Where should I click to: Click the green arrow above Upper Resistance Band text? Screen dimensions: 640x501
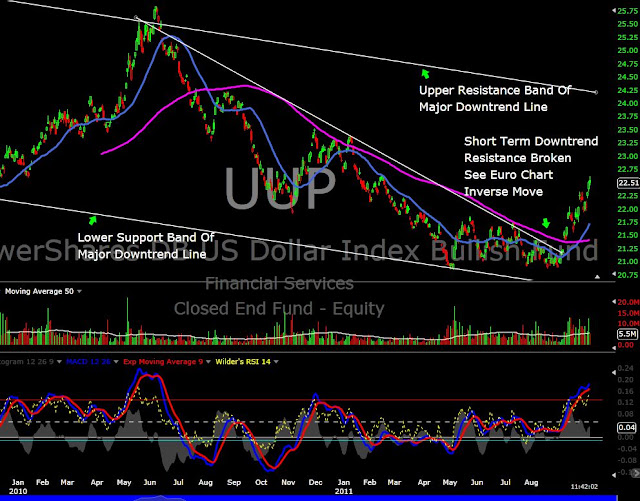pos(425,74)
